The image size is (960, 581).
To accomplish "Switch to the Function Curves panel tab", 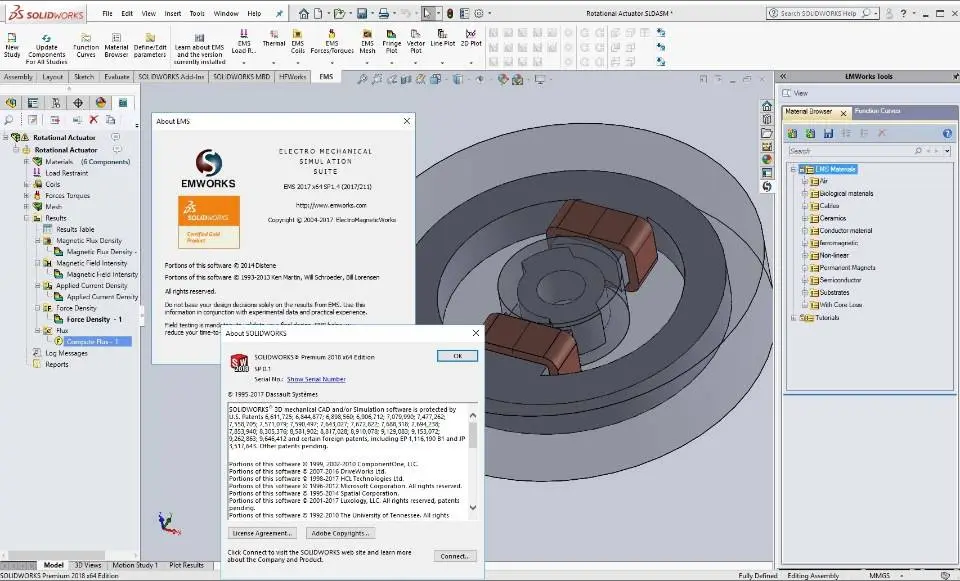I will pos(877,111).
